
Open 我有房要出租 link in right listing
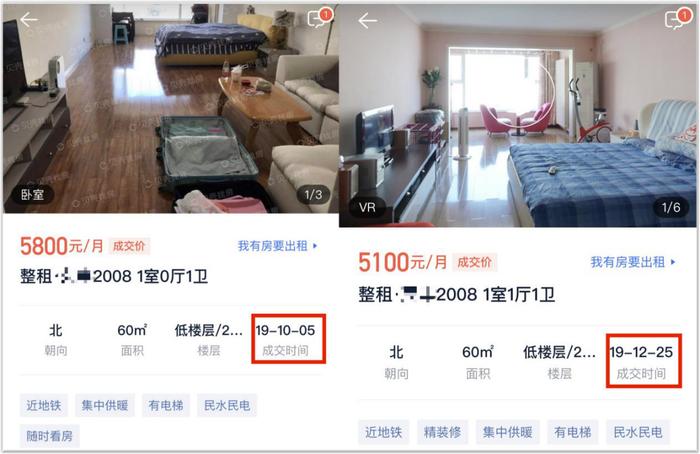click(633, 262)
